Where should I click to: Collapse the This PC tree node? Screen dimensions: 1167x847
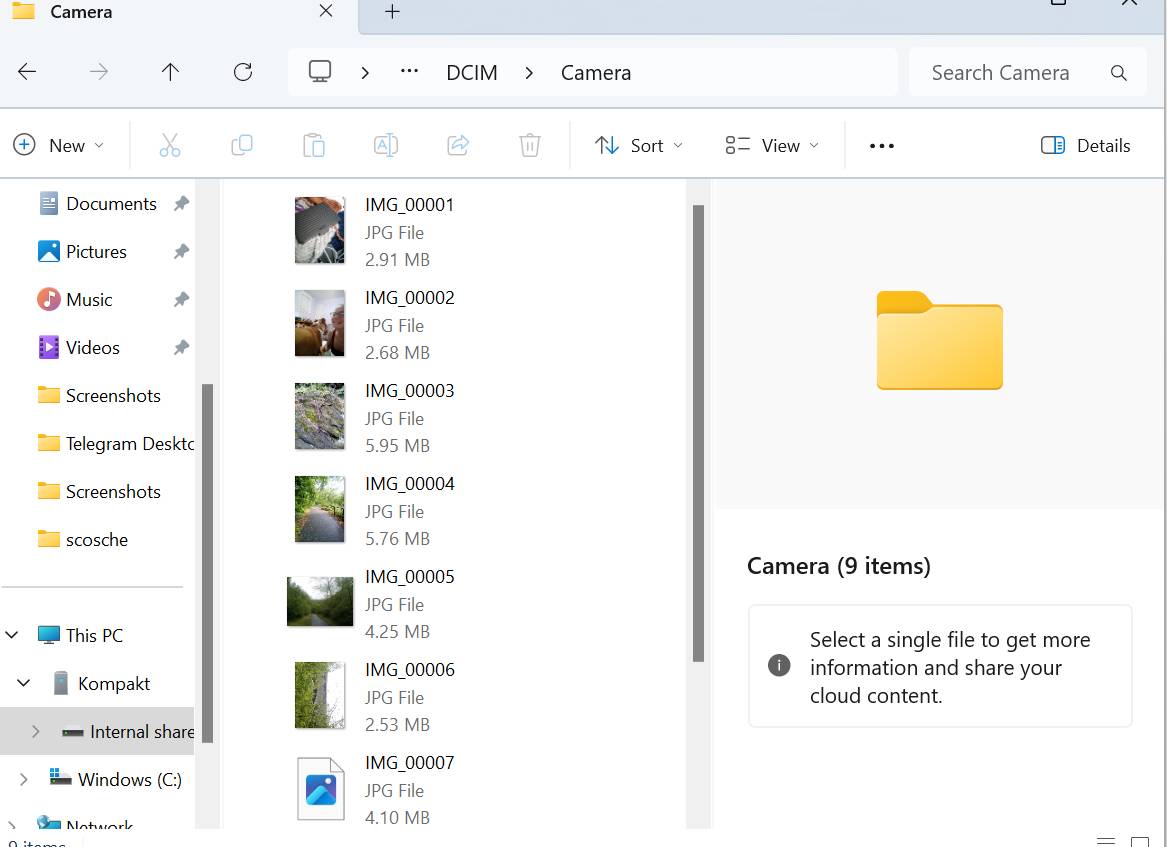point(12,635)
